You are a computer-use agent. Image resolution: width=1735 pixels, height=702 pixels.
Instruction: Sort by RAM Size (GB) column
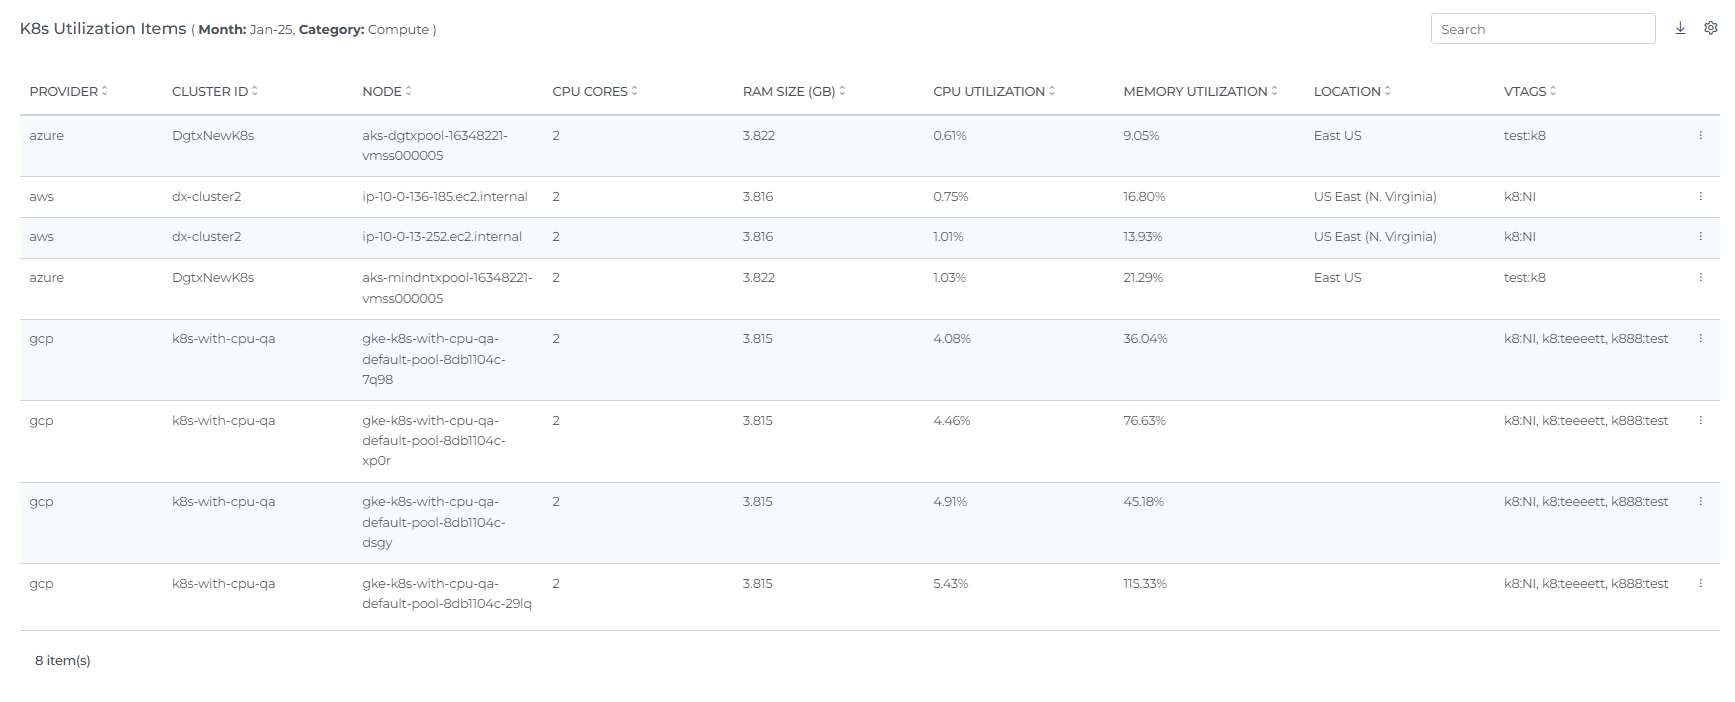(x=793, y=91)
